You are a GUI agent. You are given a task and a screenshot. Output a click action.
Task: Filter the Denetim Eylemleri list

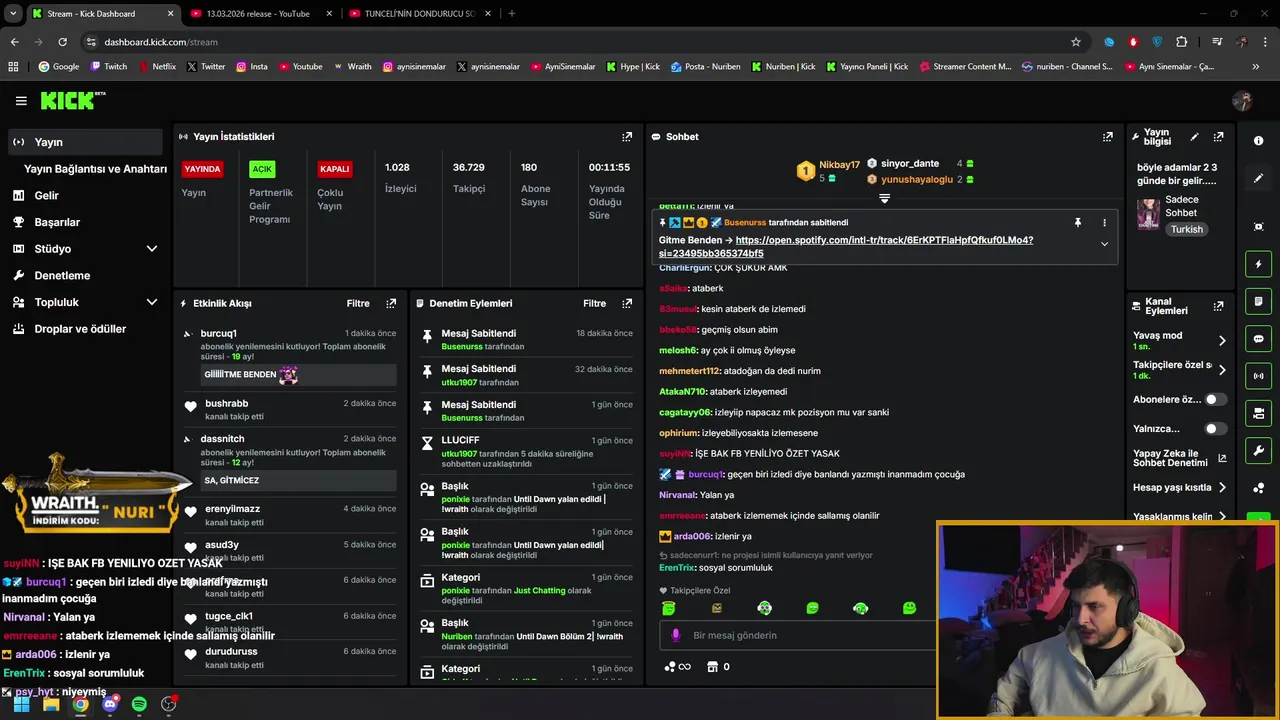(594, 303)
